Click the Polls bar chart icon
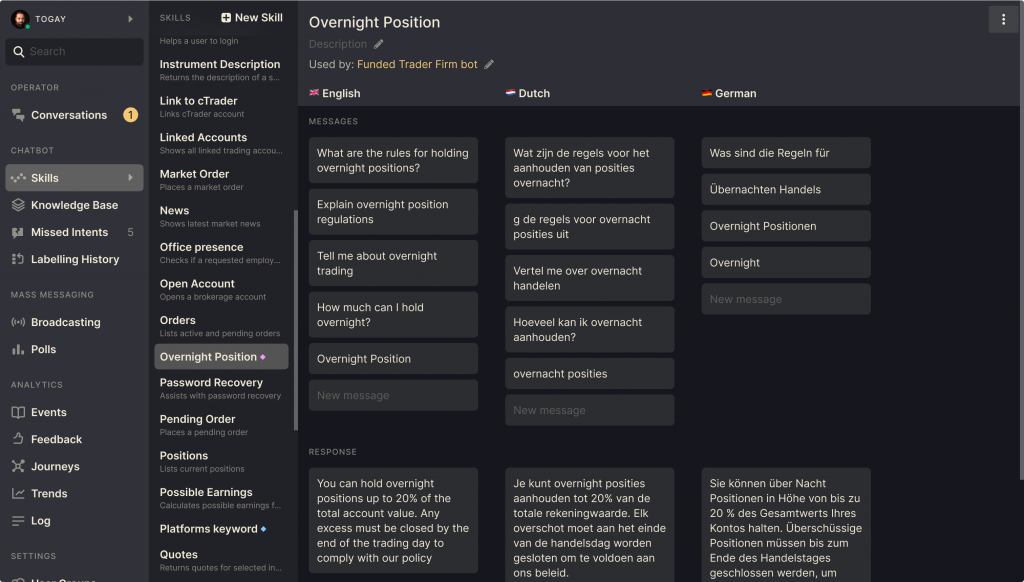Screen dimensions: 1024x582 18,350
